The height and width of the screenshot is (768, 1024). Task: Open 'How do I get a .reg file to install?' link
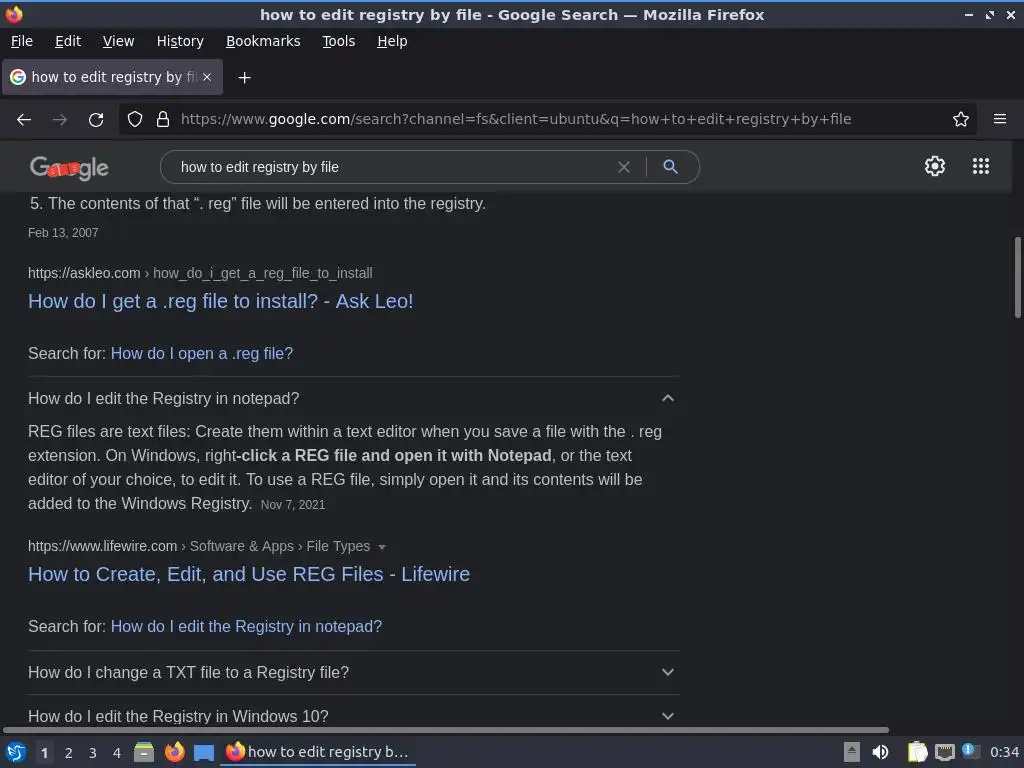tap(221, 301)
